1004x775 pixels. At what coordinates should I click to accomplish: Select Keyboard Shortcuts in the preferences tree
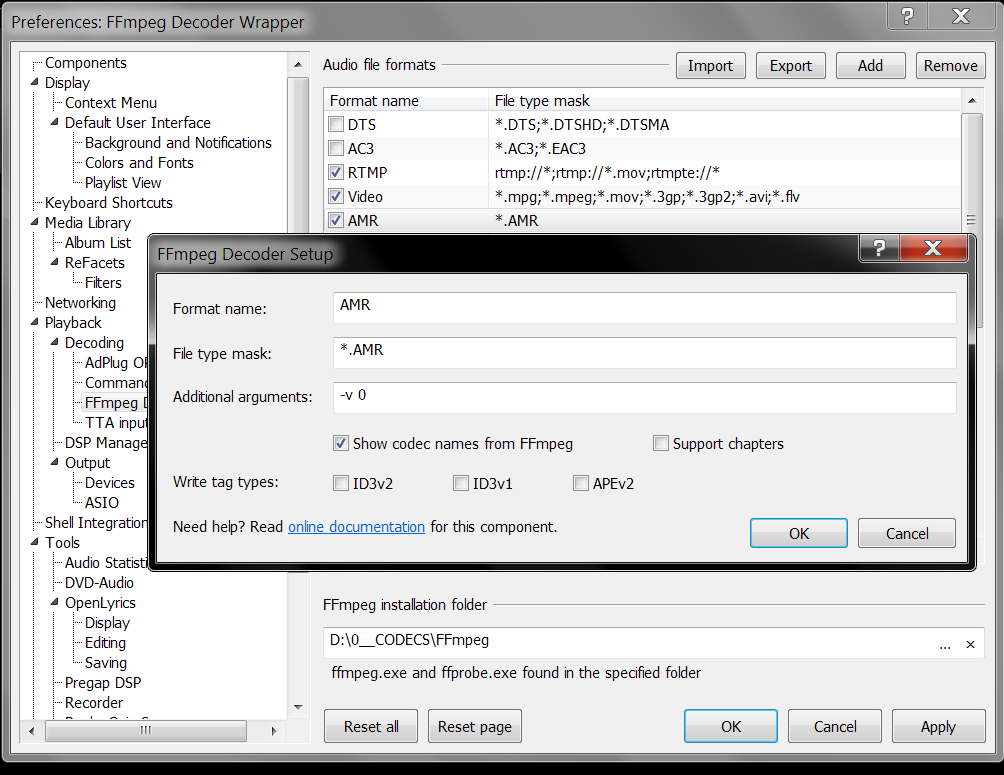pos(108,203)
